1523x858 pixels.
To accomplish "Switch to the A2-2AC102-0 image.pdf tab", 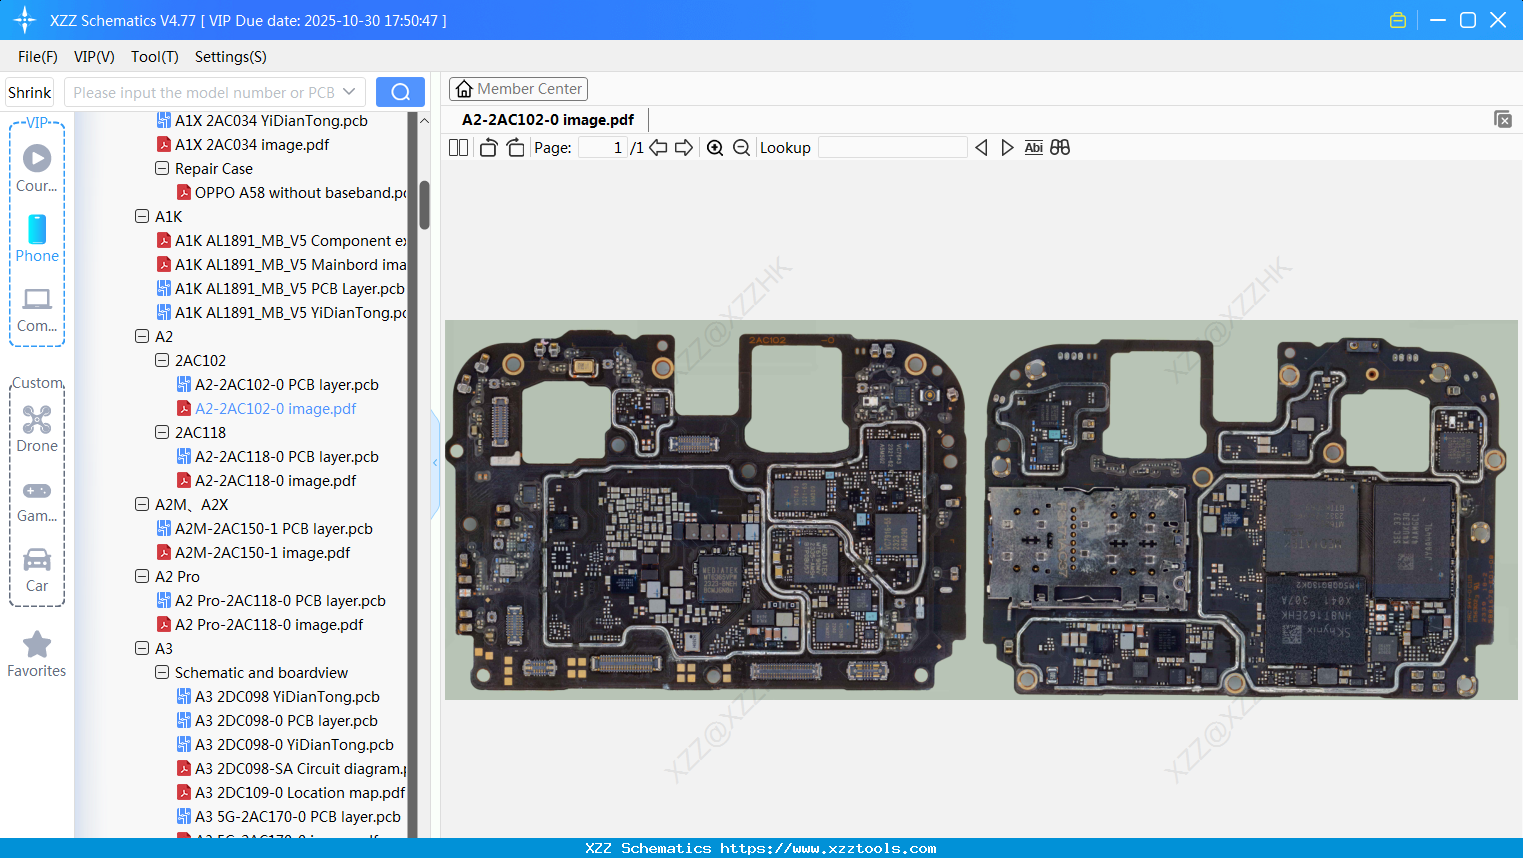I will tap(546, 119).
